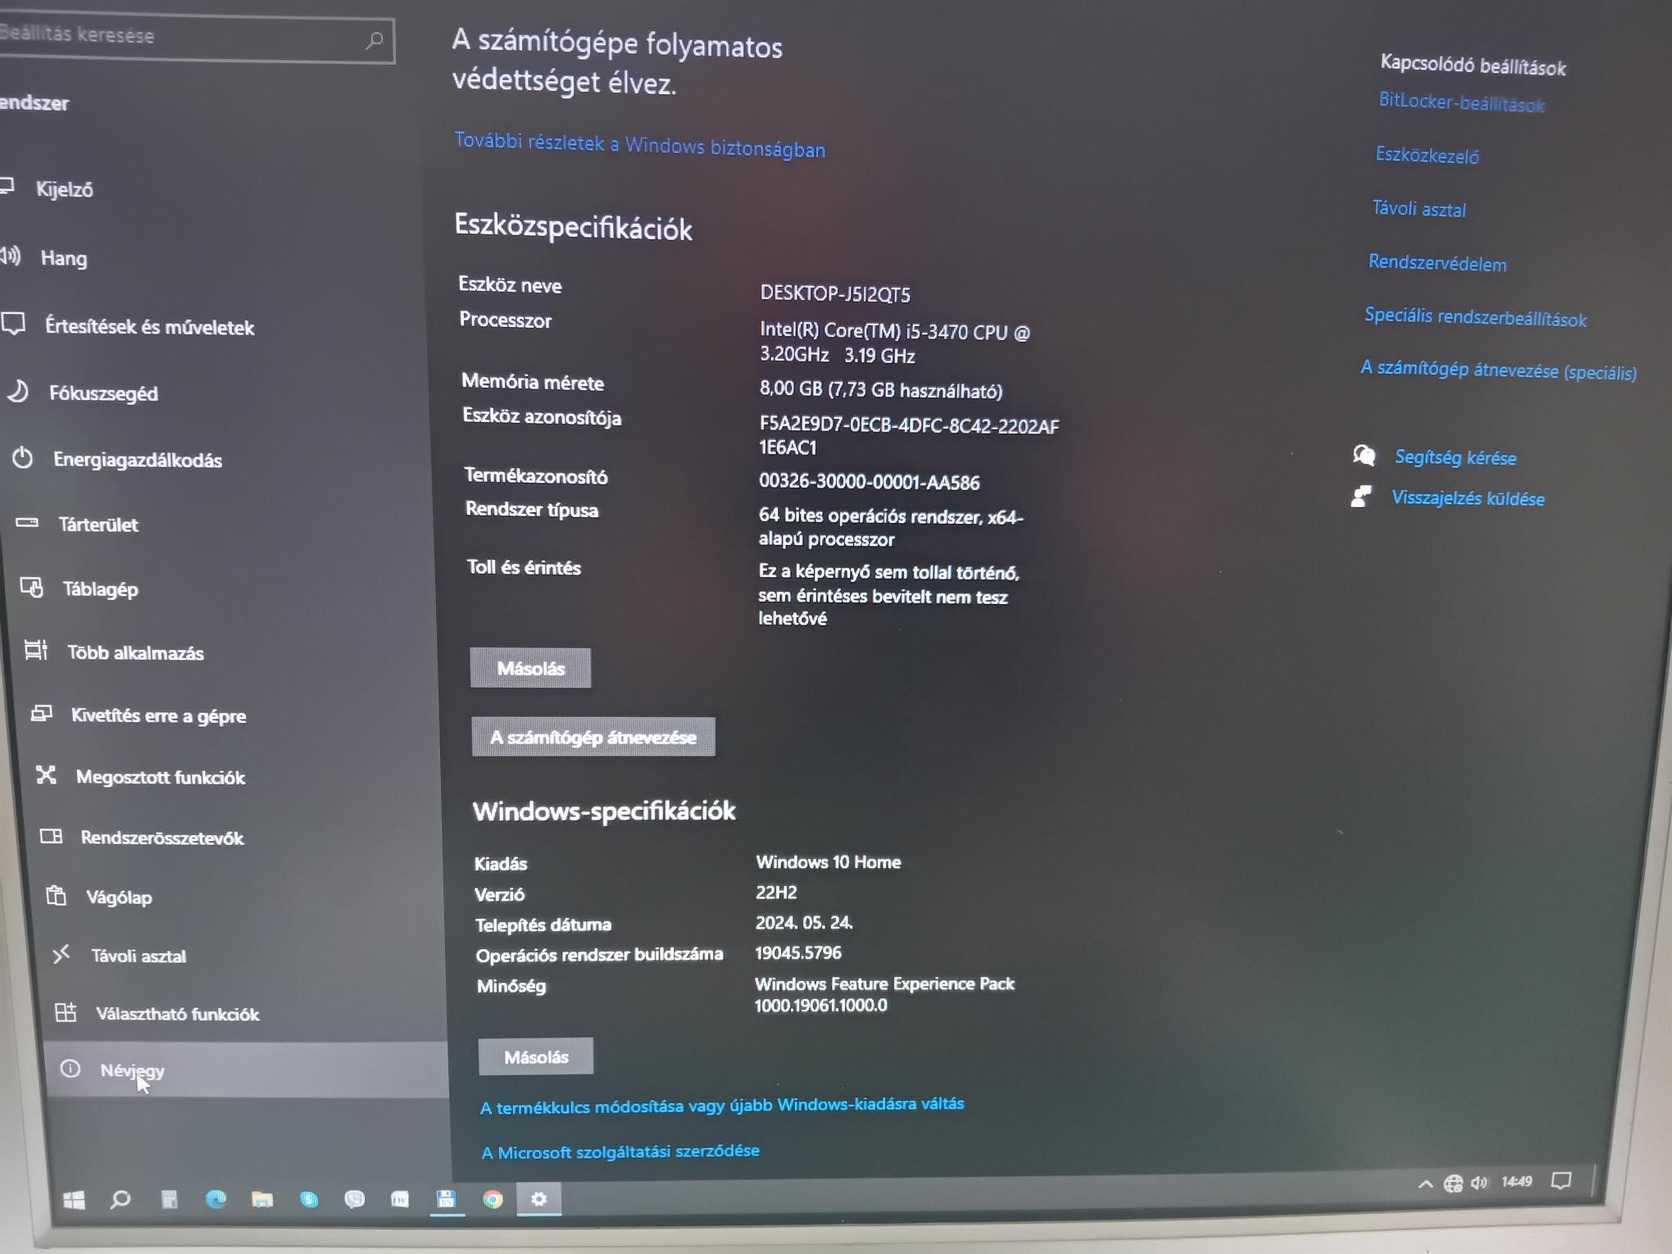Image resolution: width=1672 pixels, height=1254 pixels.
Task: Click the floppy disk taskbar icon
Action: [446, 1198]
